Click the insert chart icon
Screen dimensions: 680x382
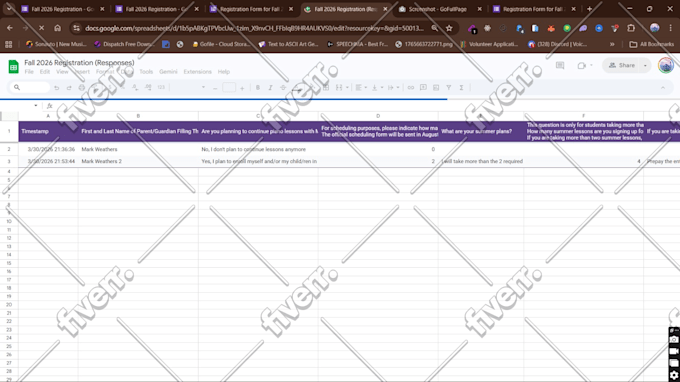pyautogui.click(x=436, y=88)
